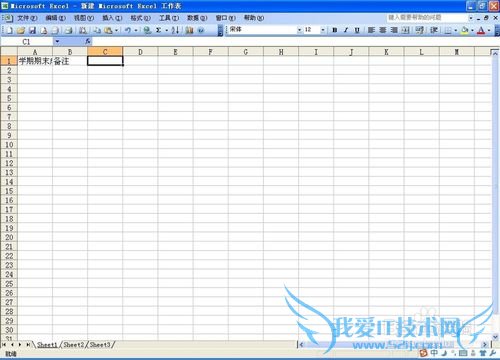Viewport: 500px width, 360px height.
Task: Click the Insert Hyperlink globe icon
Action: 147,30
